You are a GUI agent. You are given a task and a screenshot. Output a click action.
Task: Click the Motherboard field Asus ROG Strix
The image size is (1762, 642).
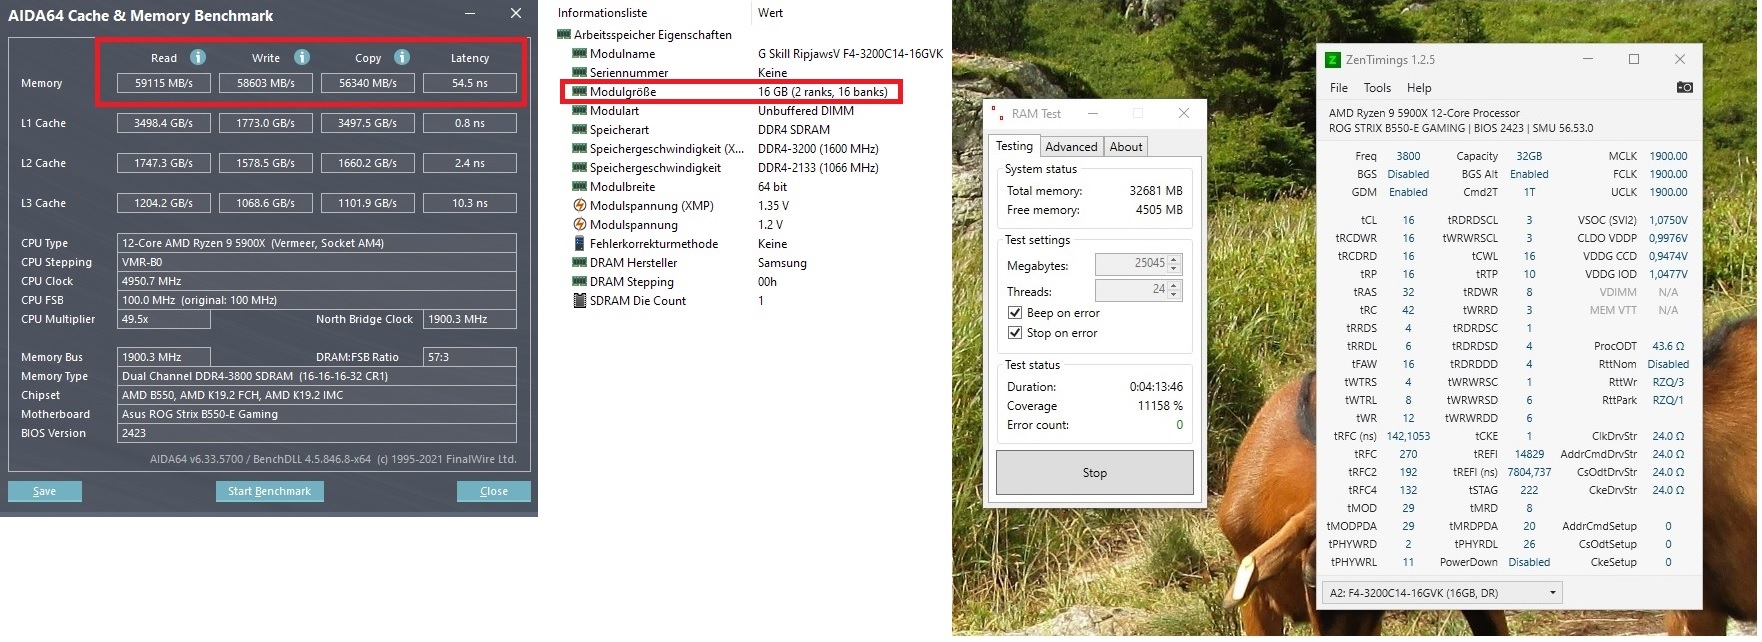click(317, 414)
